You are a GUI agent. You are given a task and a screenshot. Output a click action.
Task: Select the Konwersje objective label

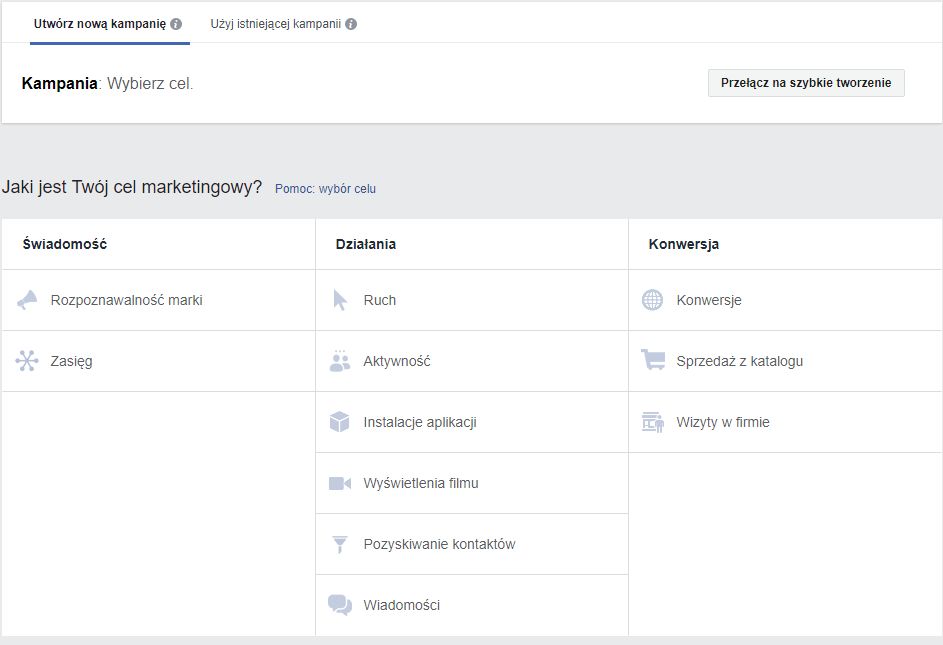[709, 300]
